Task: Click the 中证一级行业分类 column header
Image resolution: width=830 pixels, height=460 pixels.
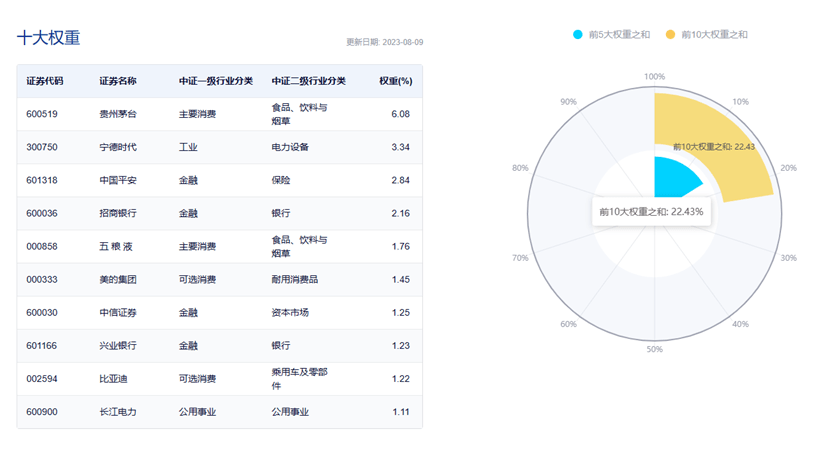Action: pyautogui.click(x=216, y=81)
